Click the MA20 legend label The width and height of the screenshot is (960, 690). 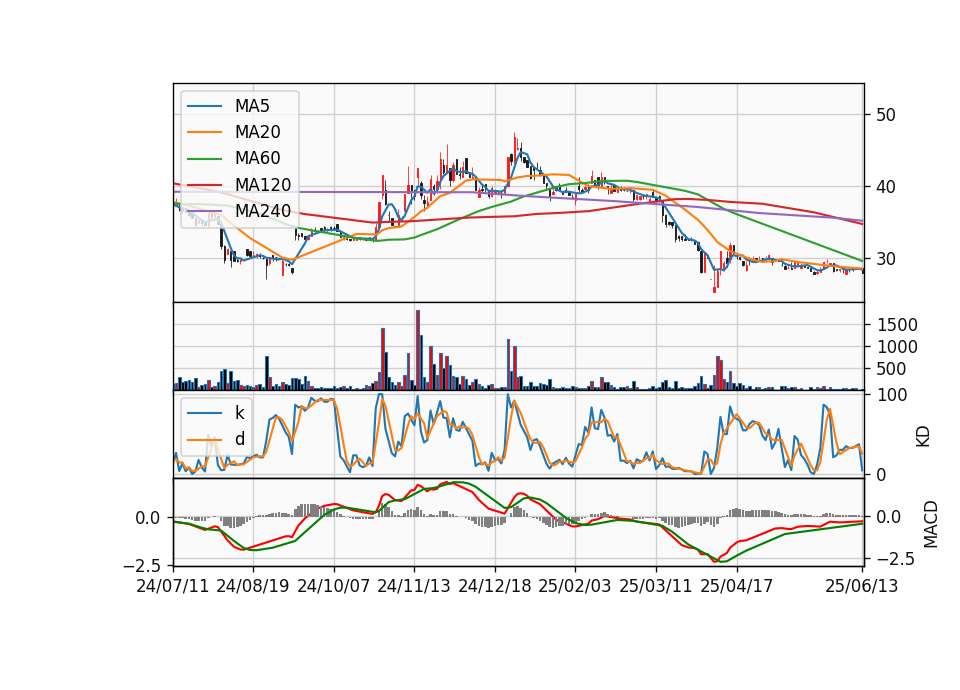257,132
